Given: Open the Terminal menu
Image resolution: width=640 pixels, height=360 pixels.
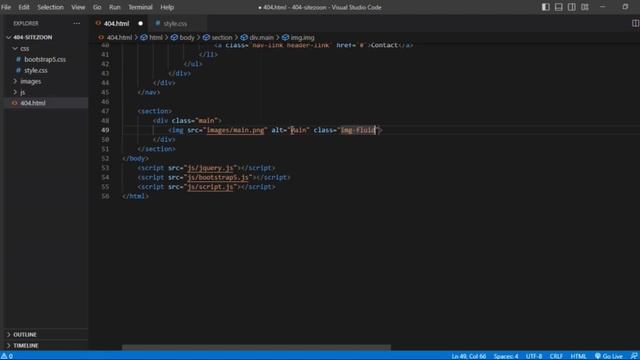Looking at the screenshot, I should 140,7.
